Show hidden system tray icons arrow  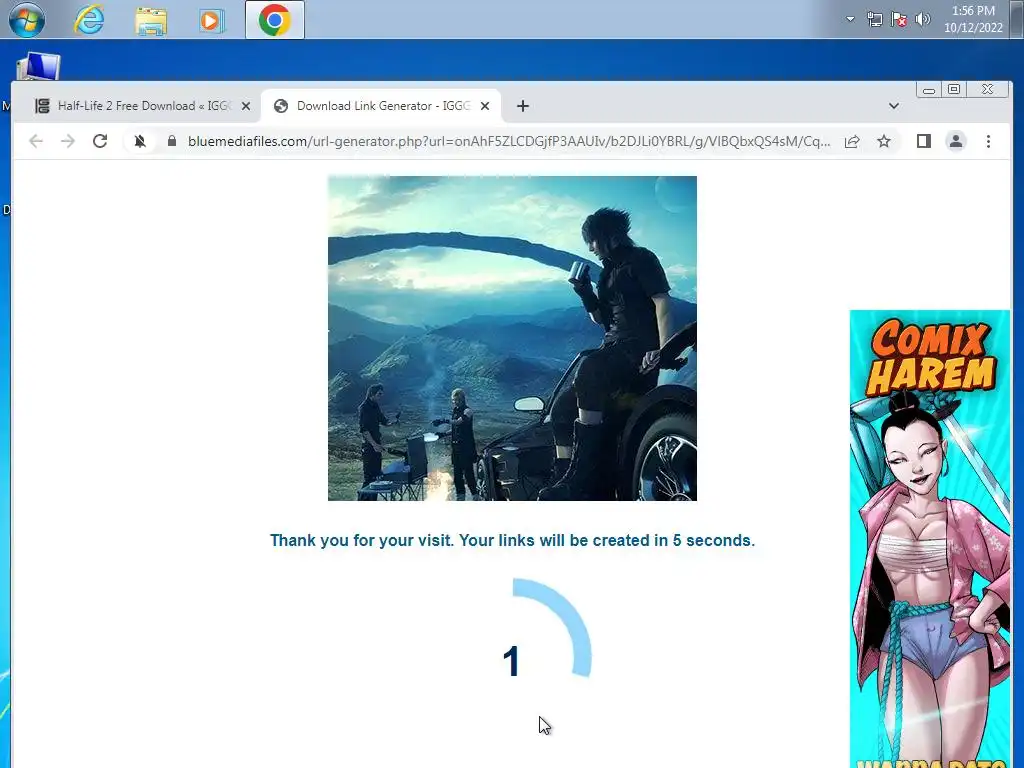click(x=850, y=19)
